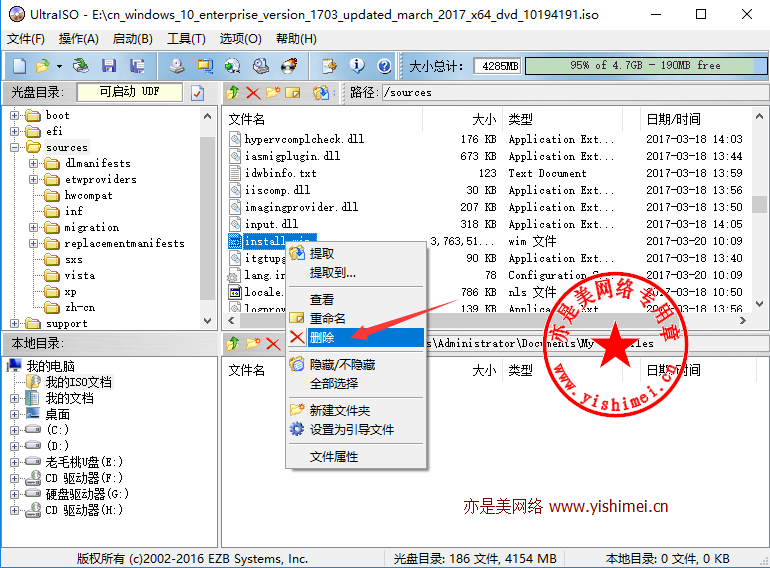Click the Help question mark icon
Image resolution: width=770 pixels, height=568 pixels.
[x=385, y=65]
